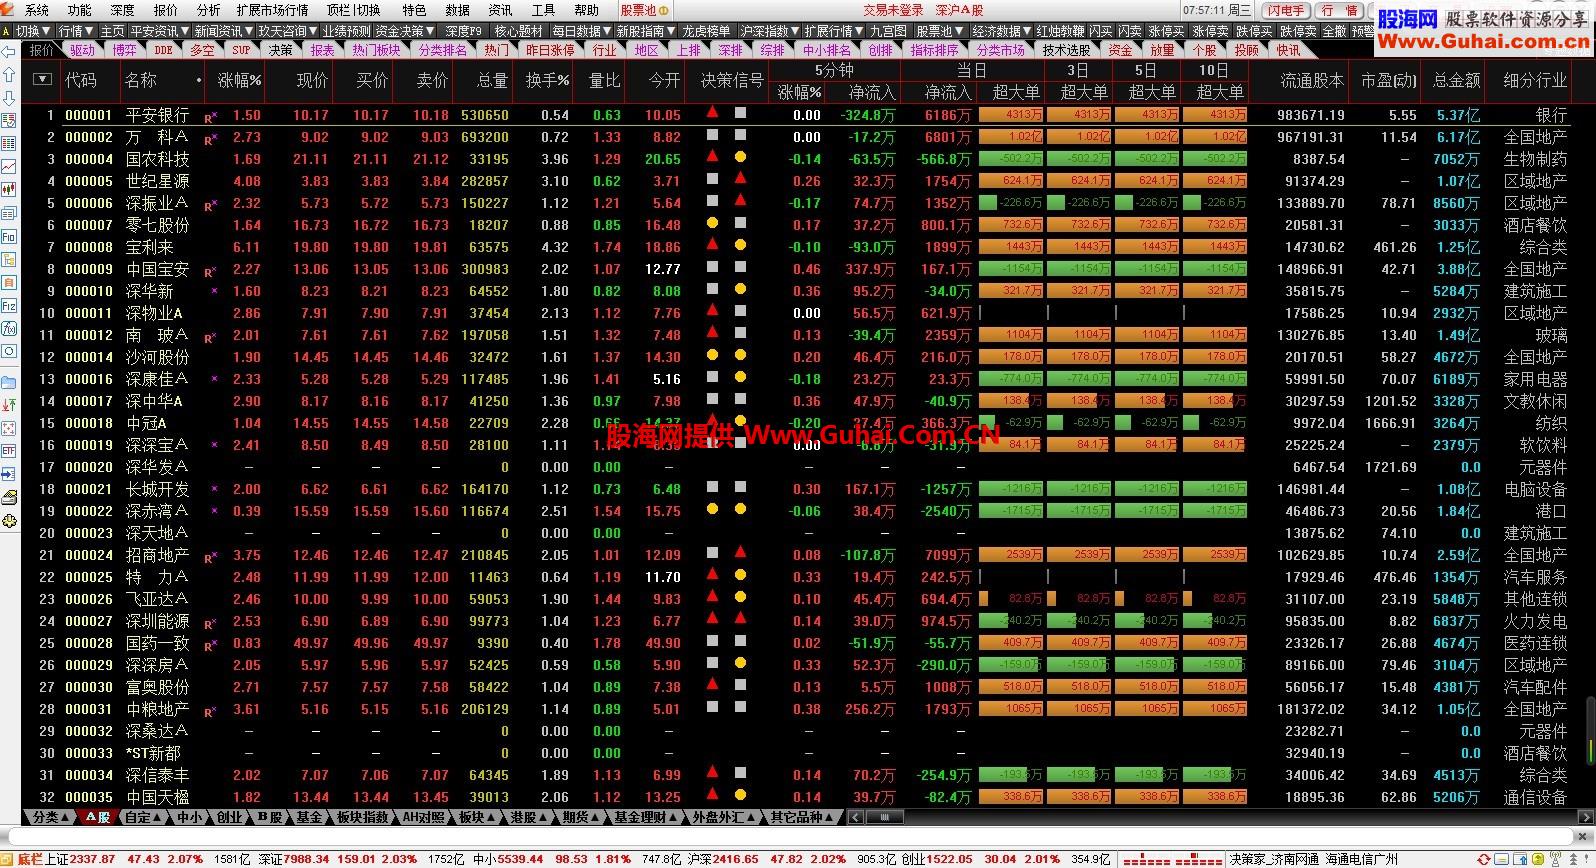Click the orange icon next to 股票池 menu
The width and height of the screenshot is (1596, 868).
665,10
